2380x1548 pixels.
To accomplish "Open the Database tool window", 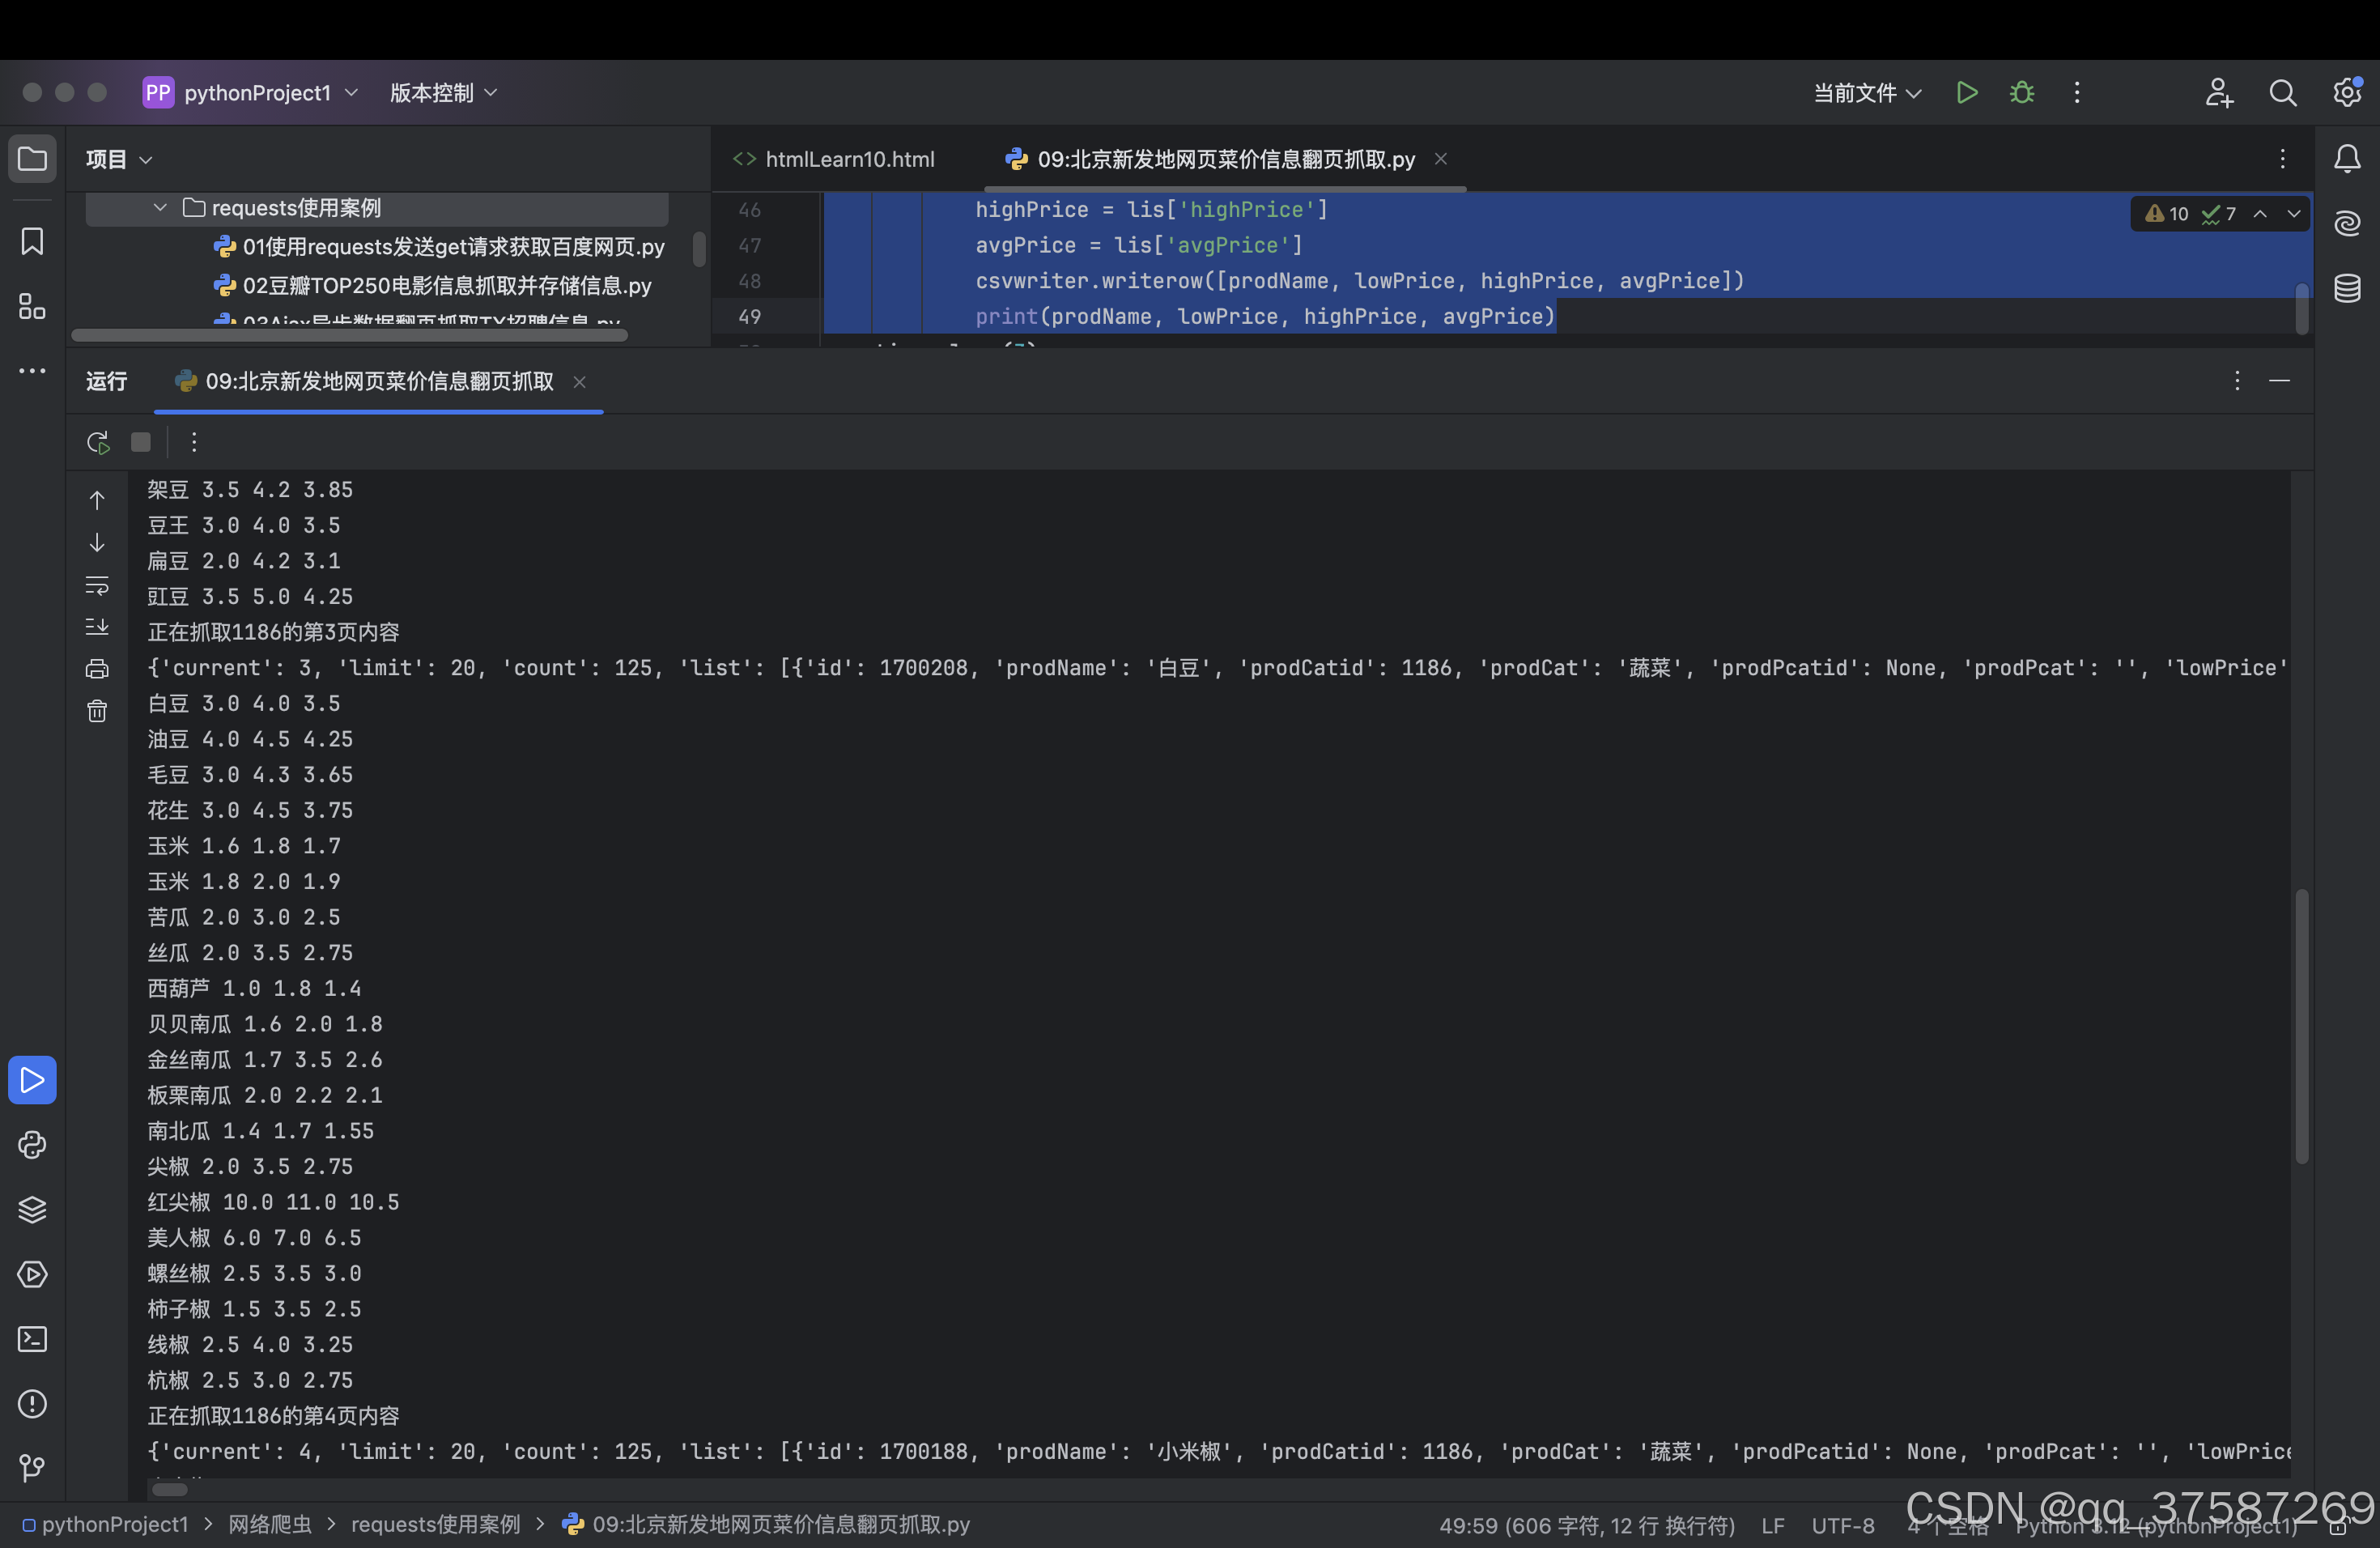I will tap(2347, 289).
